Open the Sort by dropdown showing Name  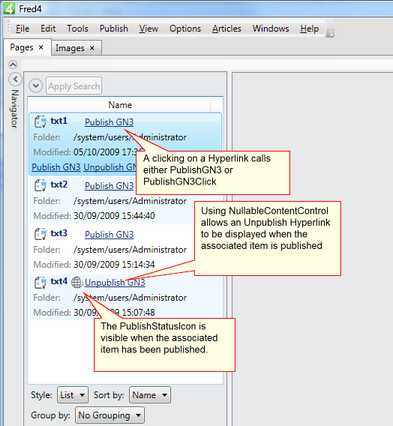(150, 395)
